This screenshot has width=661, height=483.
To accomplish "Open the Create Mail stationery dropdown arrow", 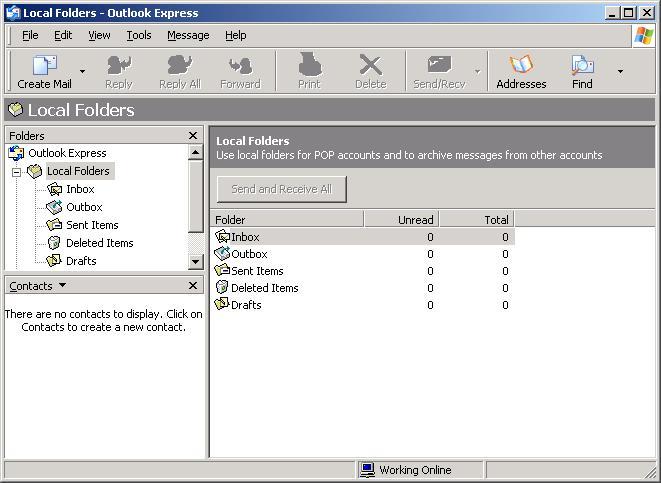I will (x=82, y=71).
